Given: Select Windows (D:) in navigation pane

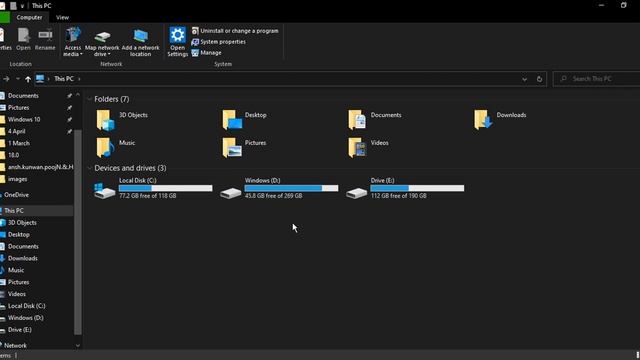Looking at the screenshot, I should pyautogui.click(x=25, y=318).
